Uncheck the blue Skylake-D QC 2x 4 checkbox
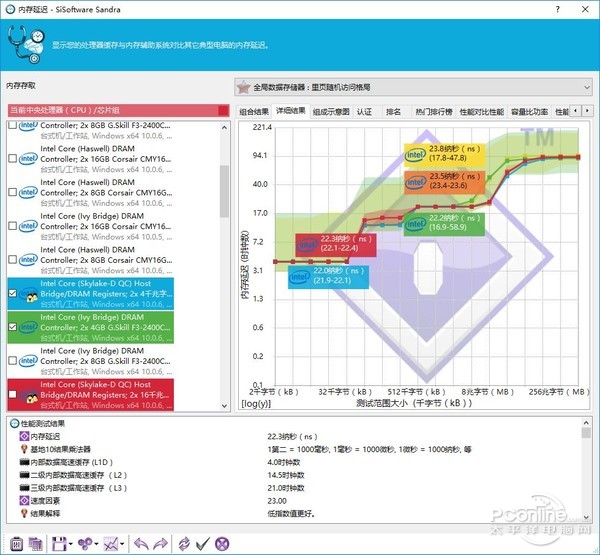The image size is (600, 555). 12,293
